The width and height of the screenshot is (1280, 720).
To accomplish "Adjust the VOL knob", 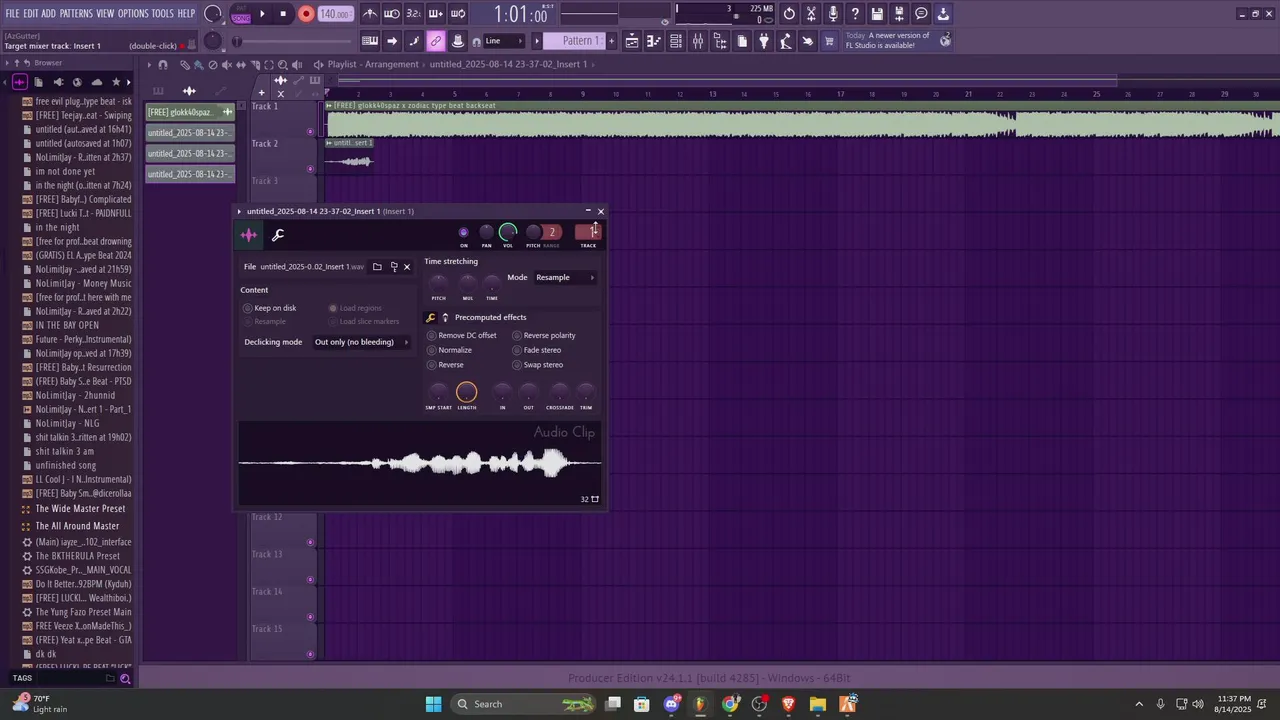I will point(508,233).
